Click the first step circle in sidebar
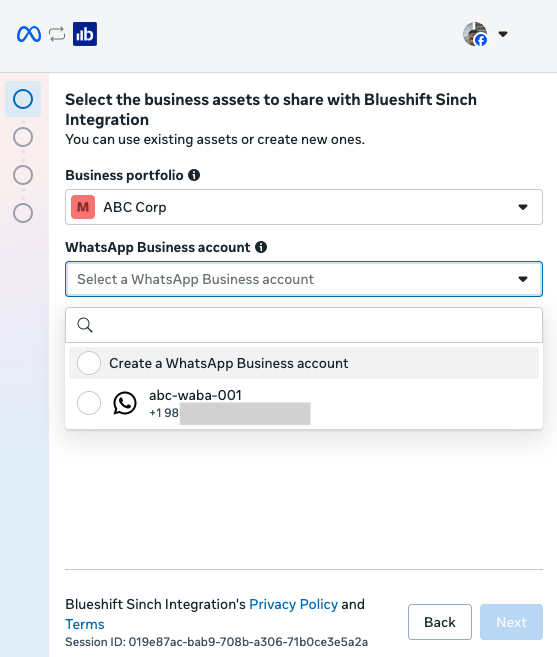 (x=23, y=99)
